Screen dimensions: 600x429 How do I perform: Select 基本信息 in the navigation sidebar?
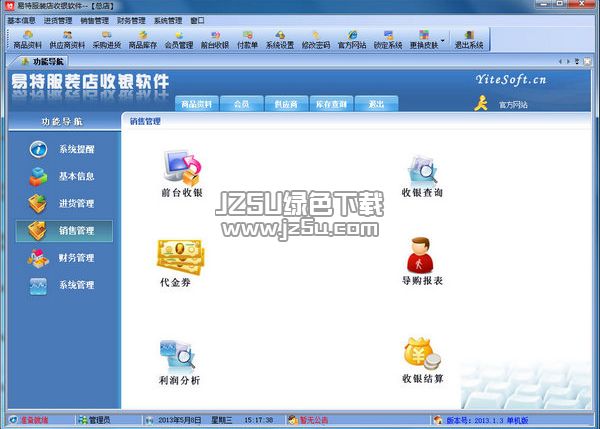click(63, 176)
